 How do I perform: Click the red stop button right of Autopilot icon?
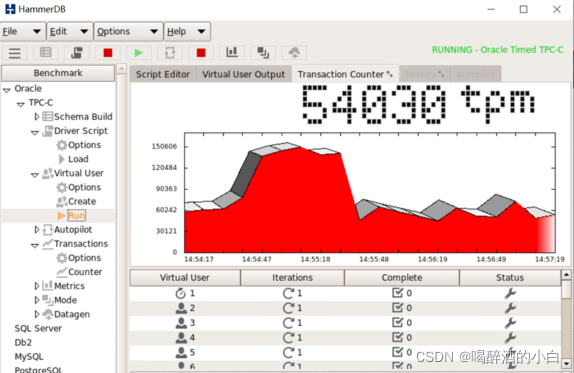201,53
